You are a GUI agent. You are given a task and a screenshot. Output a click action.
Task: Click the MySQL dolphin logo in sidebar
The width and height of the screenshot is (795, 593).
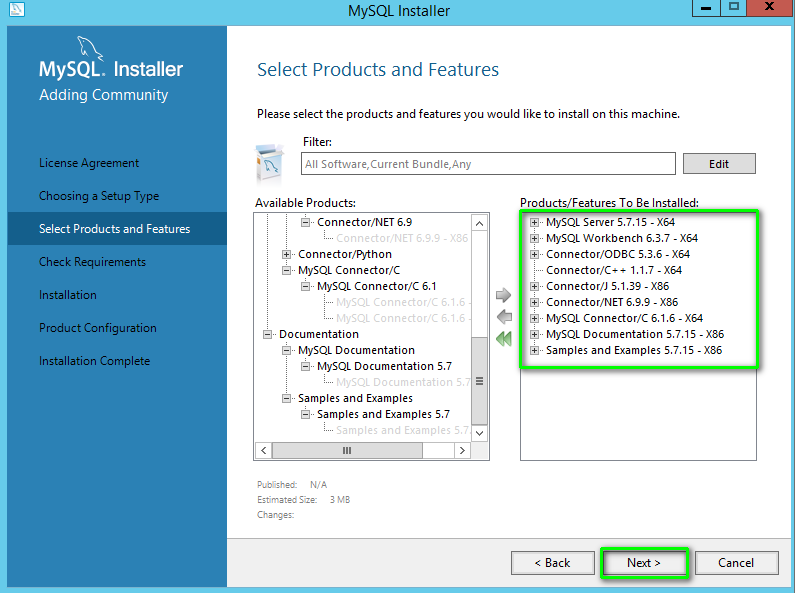(90, 48)
